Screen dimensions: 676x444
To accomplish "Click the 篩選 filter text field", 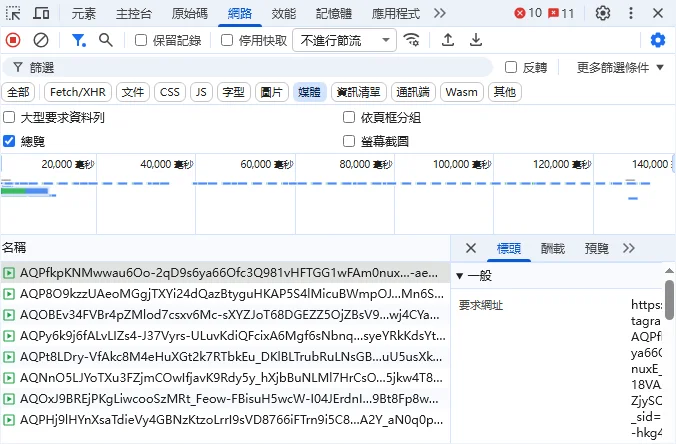I will click(x=250, y=67).
